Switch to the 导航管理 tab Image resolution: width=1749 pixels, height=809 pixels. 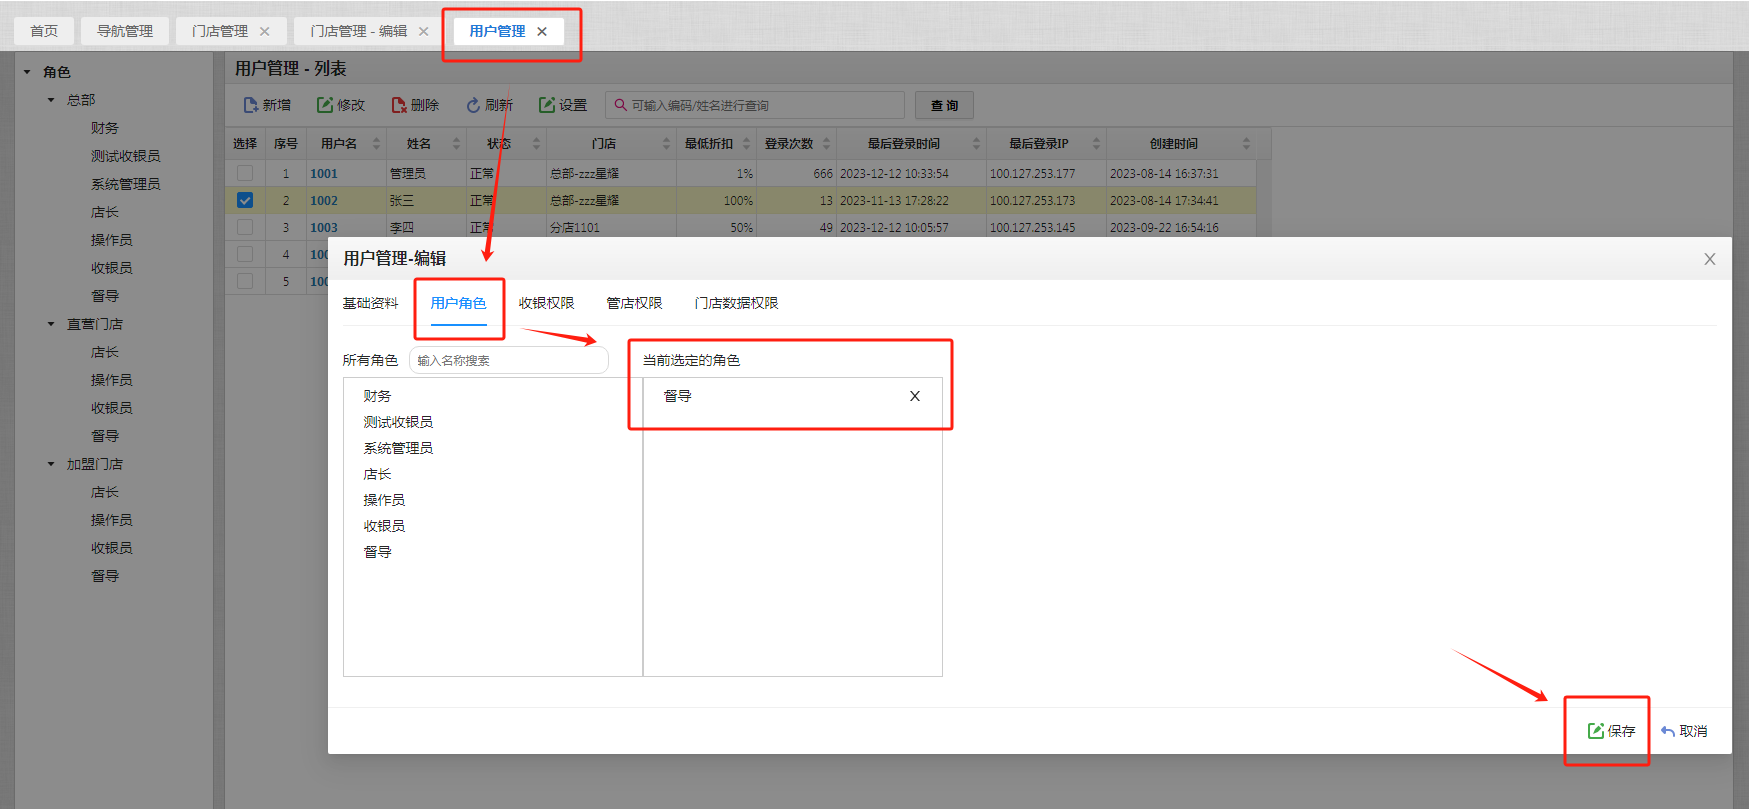pyautogui.click(x=125, y=31)
